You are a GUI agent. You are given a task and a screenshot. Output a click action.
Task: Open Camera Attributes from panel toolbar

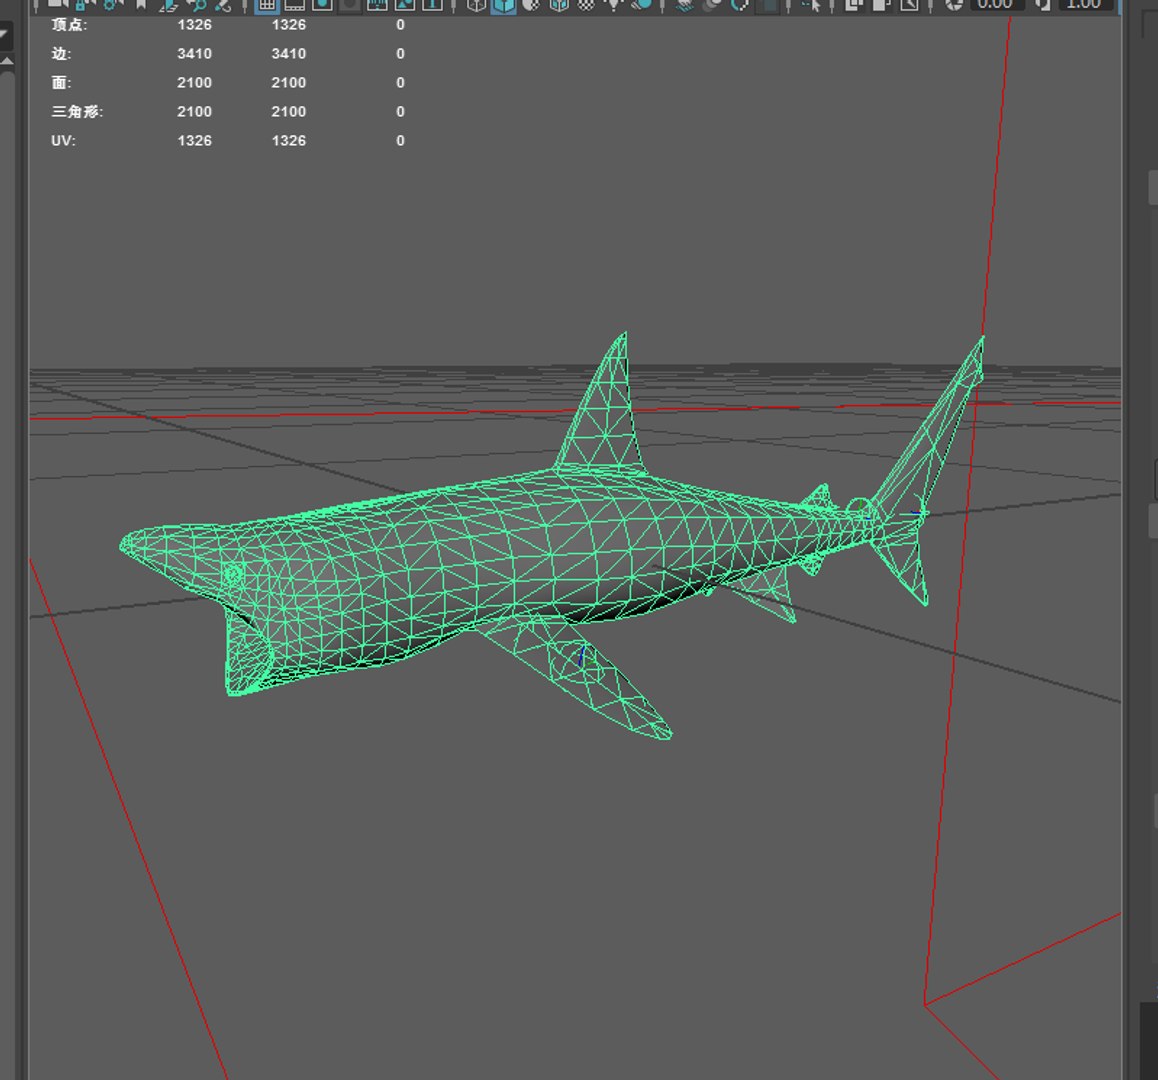click(112, 4)
